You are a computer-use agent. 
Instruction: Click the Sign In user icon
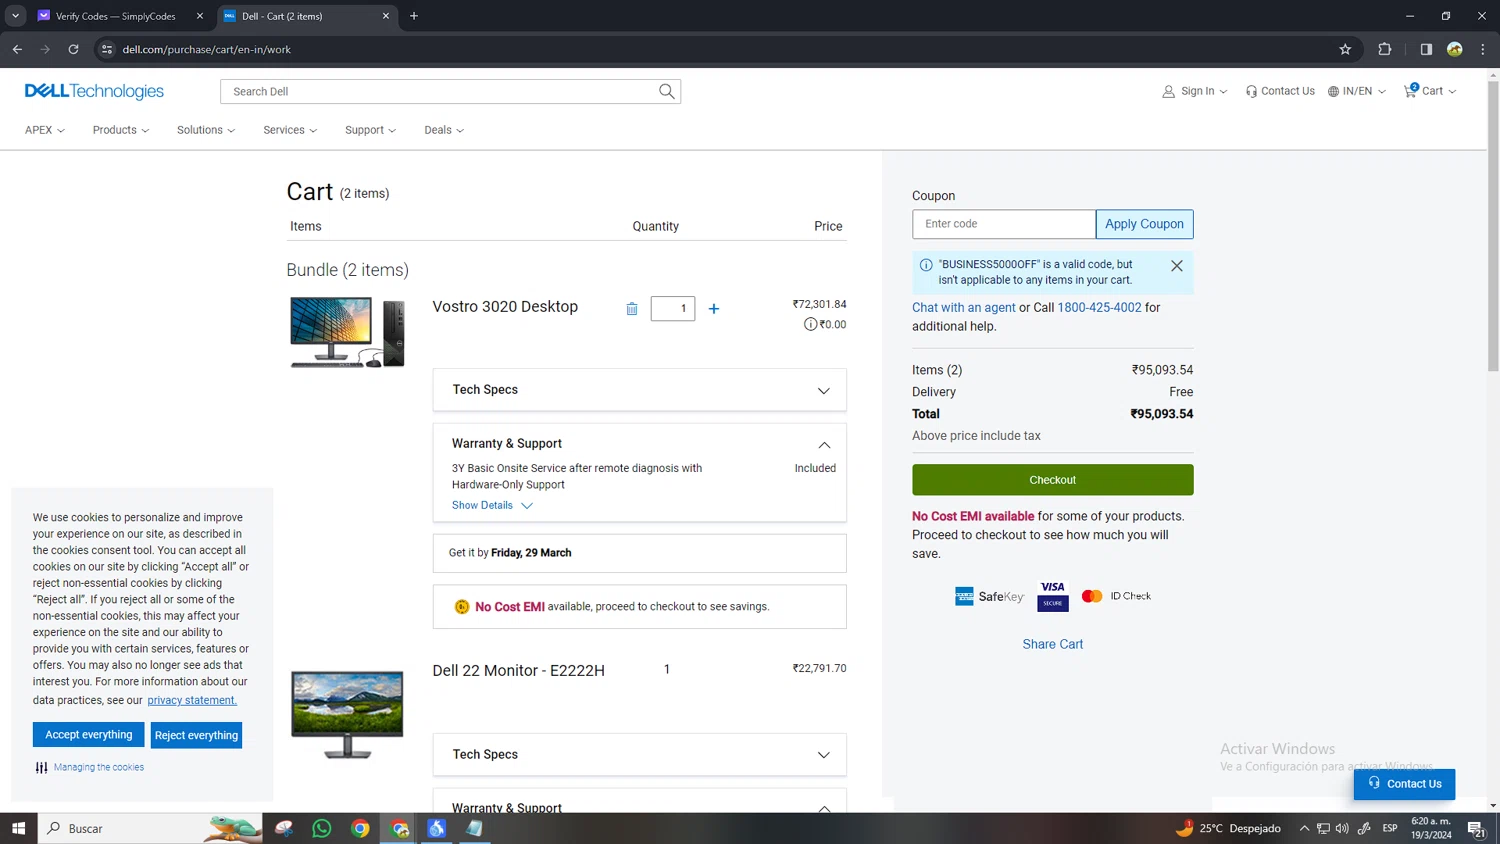point(1168,91)
